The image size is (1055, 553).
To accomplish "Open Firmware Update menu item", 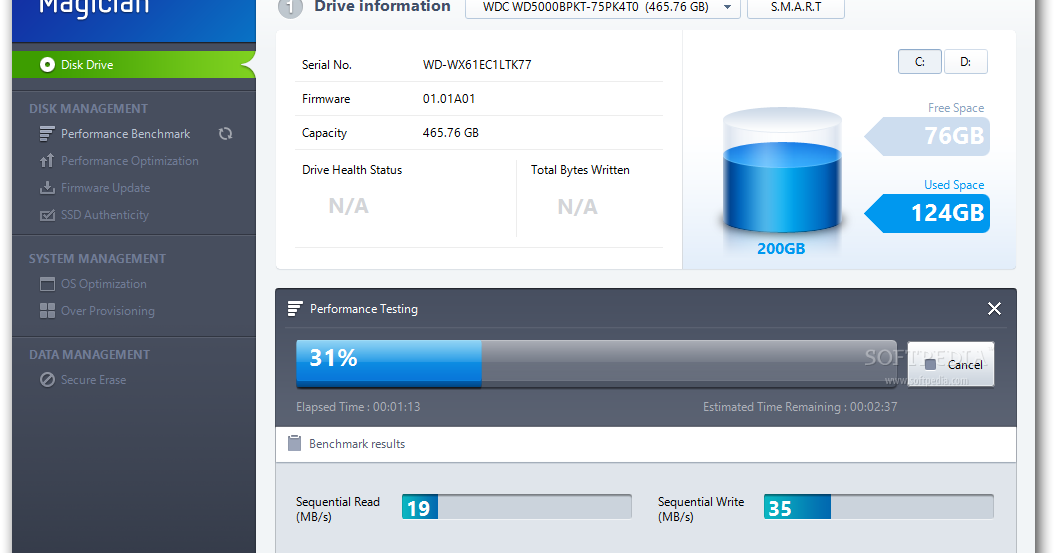I will (x=105, y=188).
